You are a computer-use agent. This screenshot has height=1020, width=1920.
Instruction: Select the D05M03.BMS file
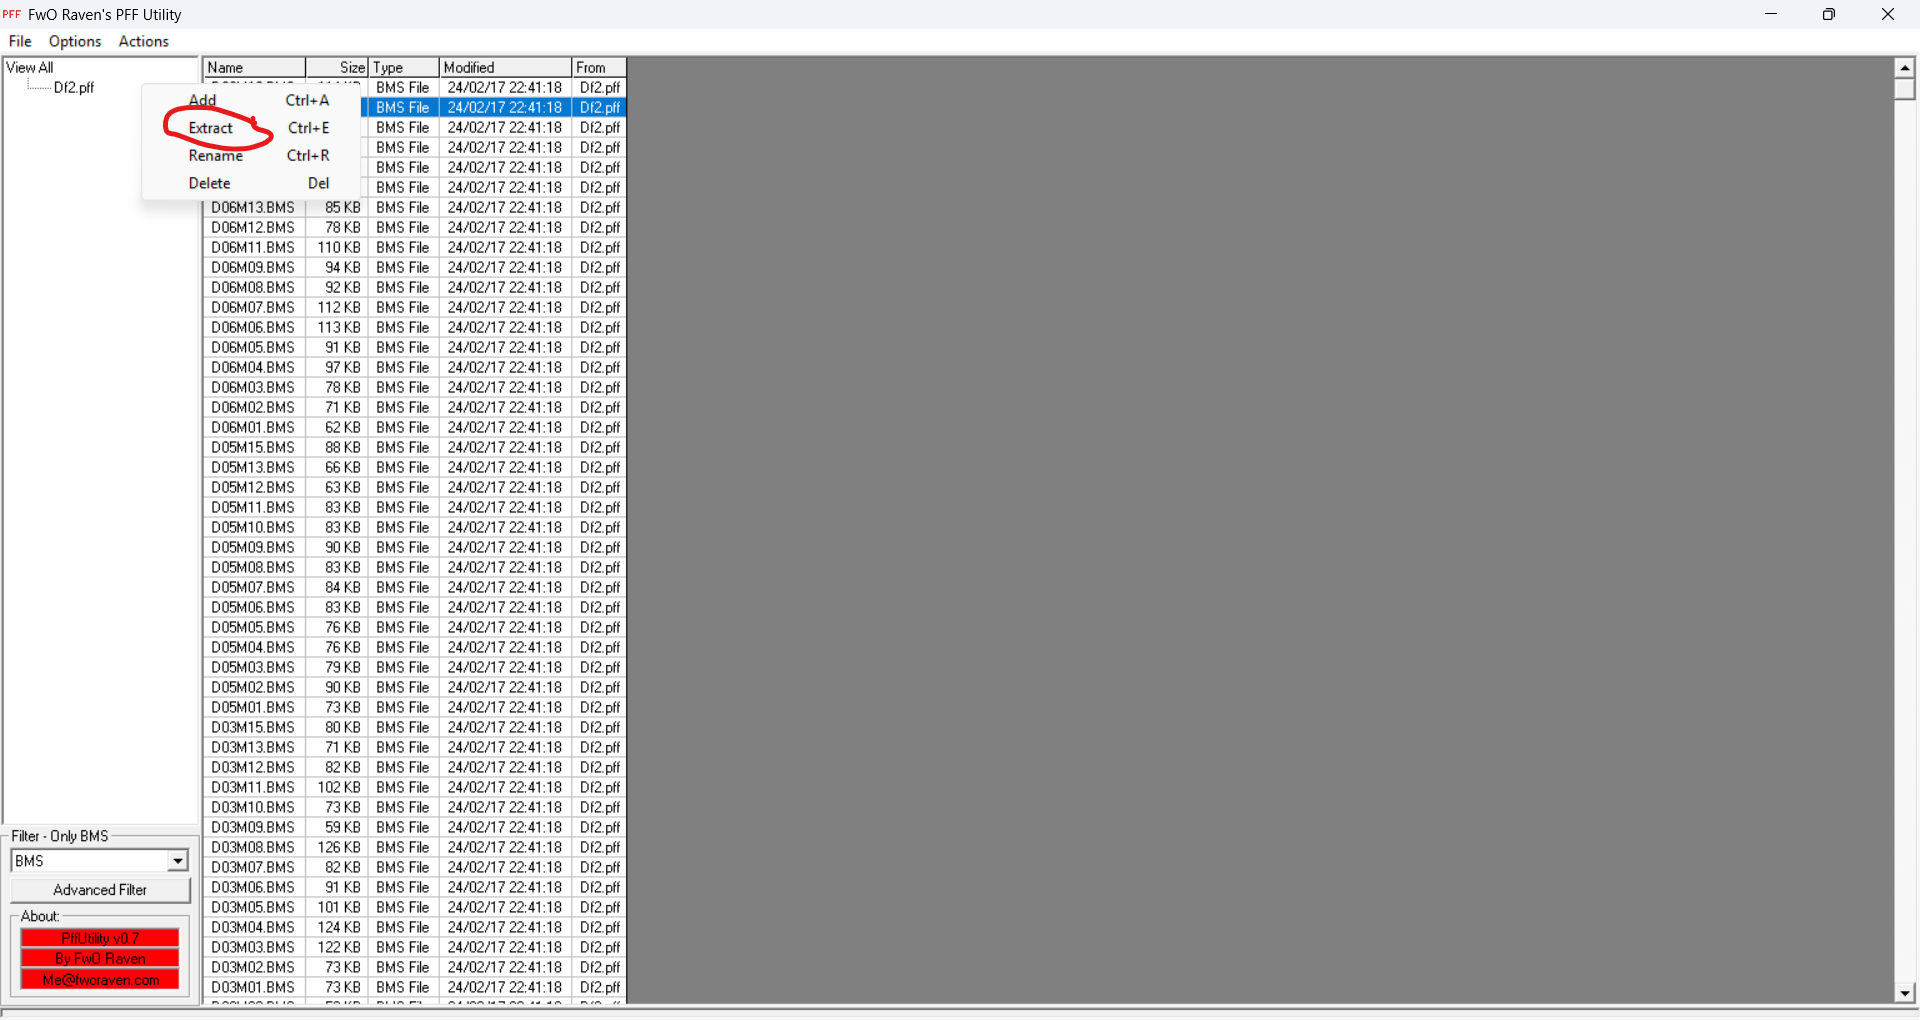click(x=253, y=667)
